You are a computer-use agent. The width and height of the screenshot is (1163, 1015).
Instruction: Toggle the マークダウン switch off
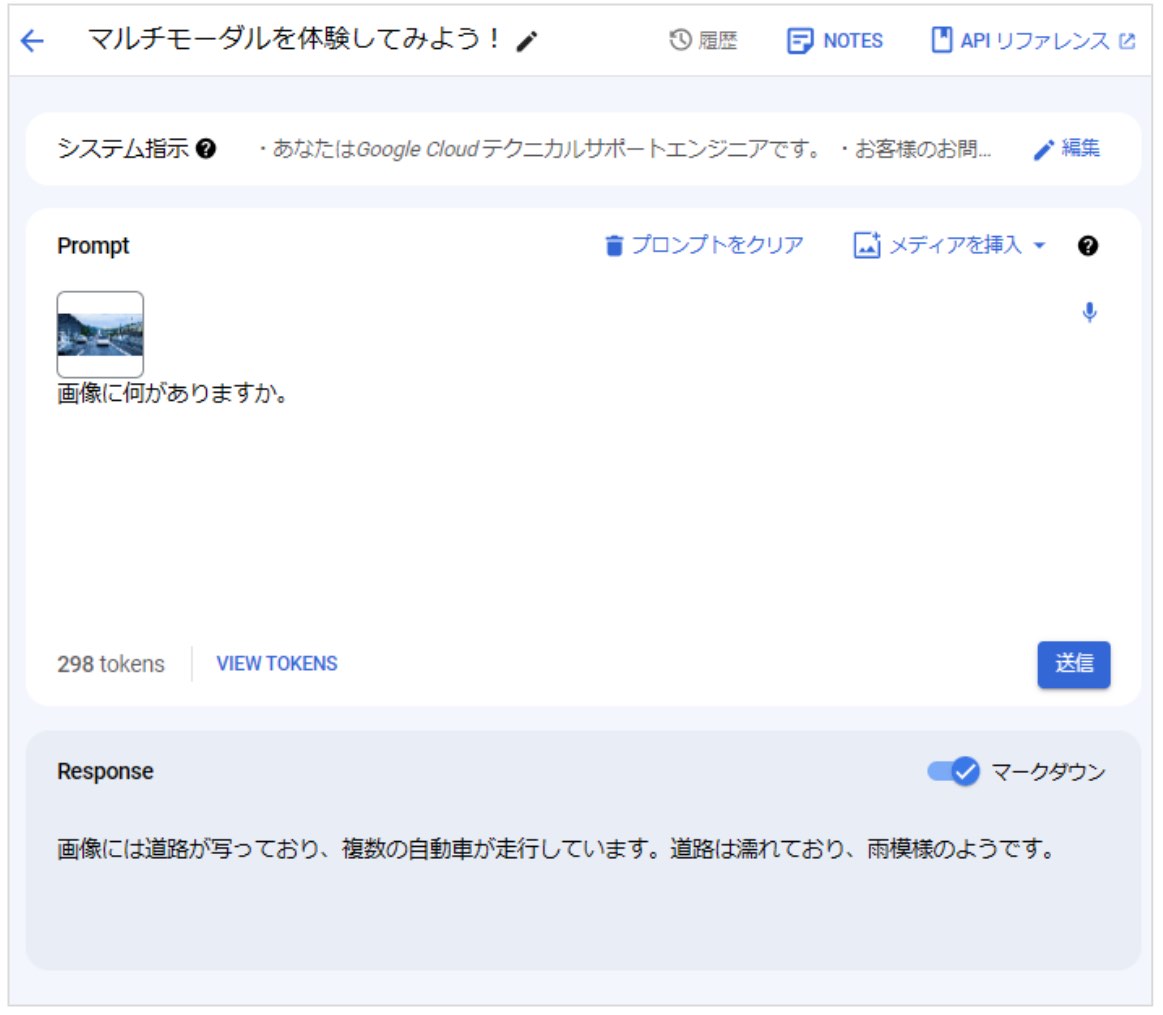coord(954,772)
